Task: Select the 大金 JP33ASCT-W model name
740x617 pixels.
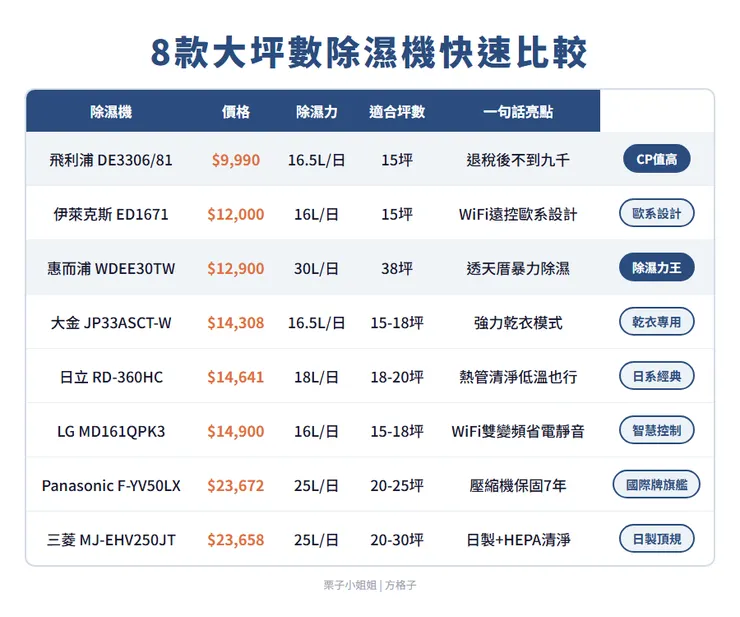Action: [x=111, y=323]
